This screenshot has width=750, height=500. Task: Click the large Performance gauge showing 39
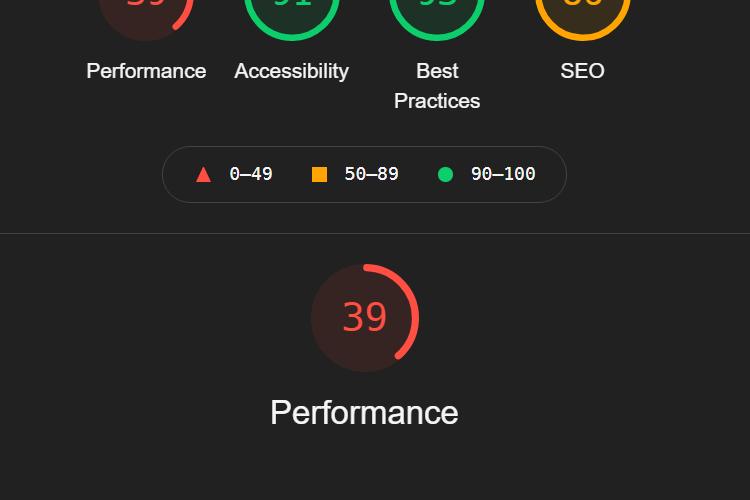(365, 318)
